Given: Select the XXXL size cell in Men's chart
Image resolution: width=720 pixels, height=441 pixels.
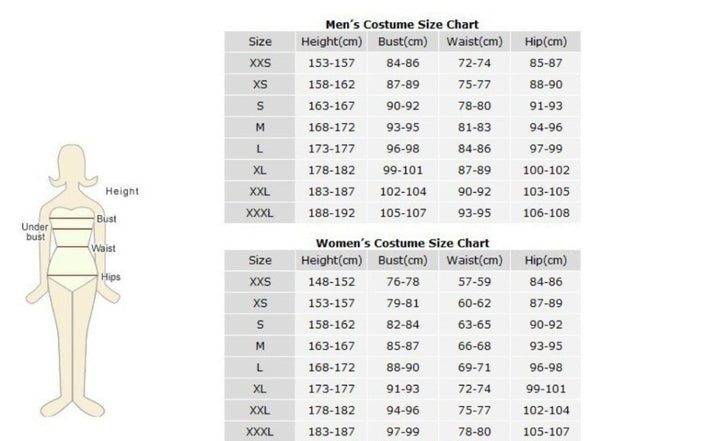Looking at the screenshot, I should point(260,212).
